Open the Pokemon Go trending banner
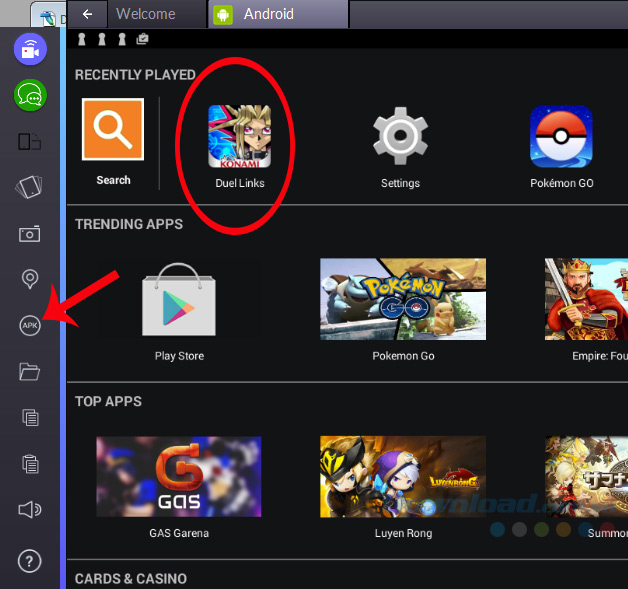 [403, 299]
